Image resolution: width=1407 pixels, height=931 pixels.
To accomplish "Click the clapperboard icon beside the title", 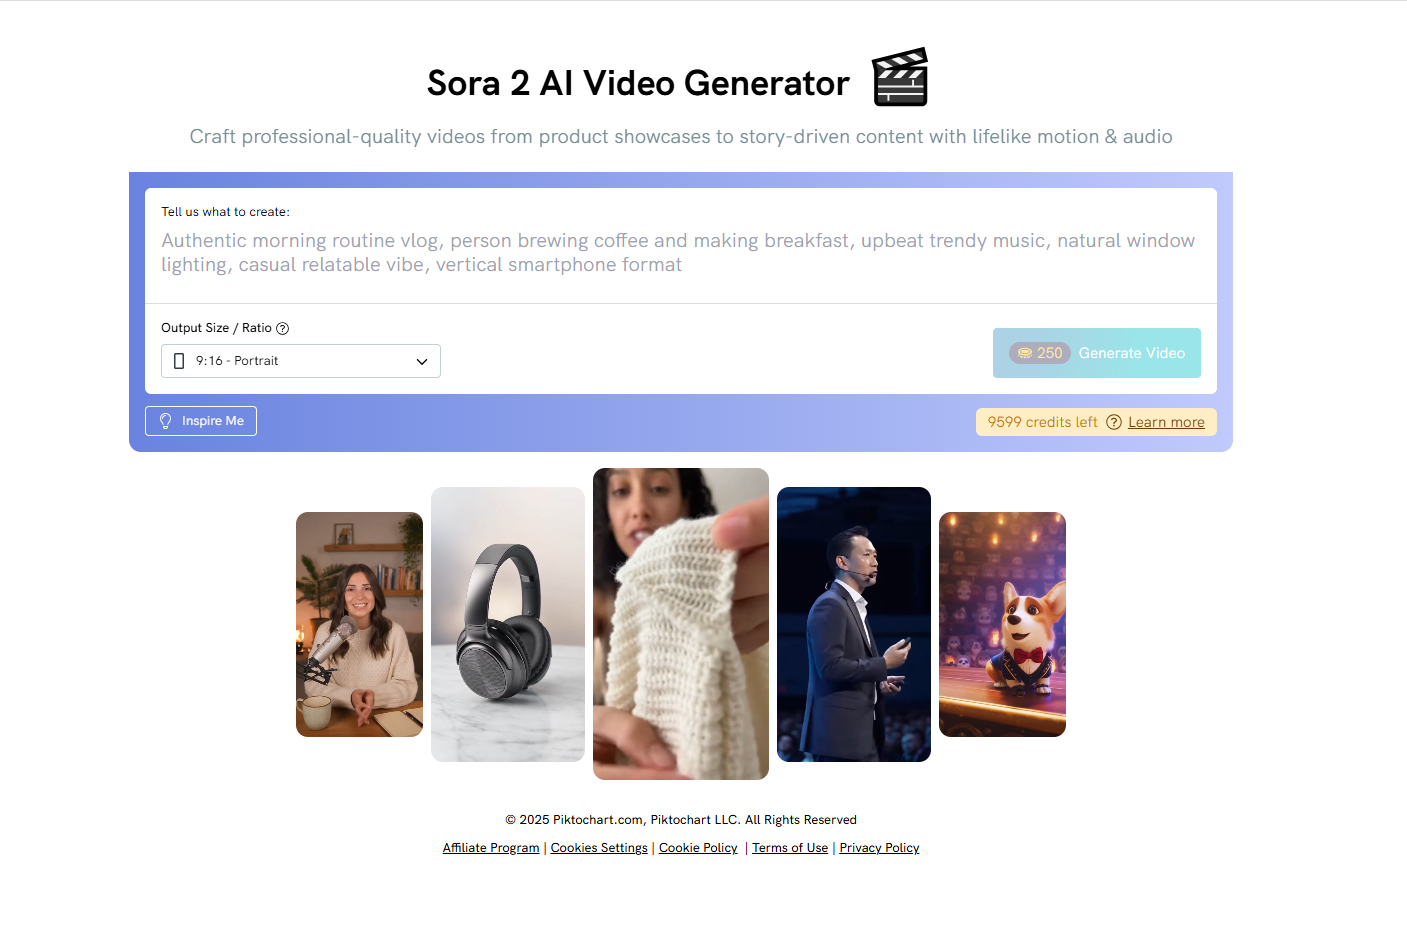I will (900, 77).
